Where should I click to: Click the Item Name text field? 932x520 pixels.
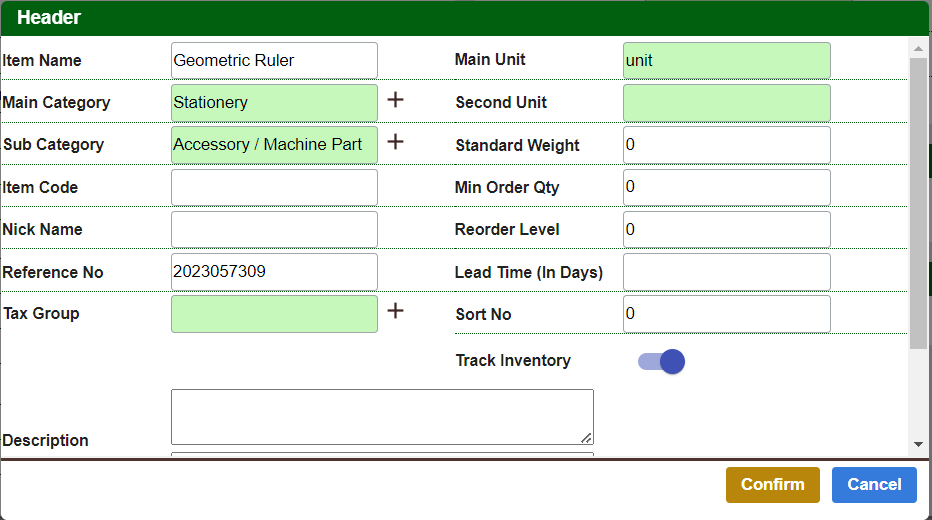(x=274, y=60)
